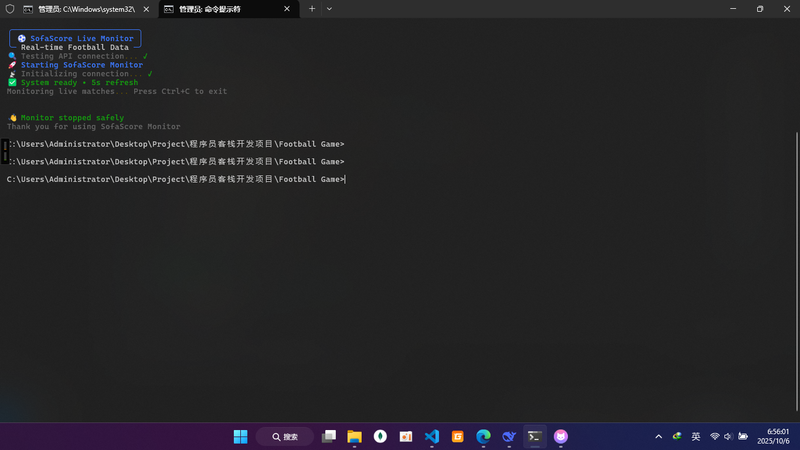The height and width of the screenshot is (450, 800).
Task: Click the colorful tray app icon
Action: (x=677, y=436)
